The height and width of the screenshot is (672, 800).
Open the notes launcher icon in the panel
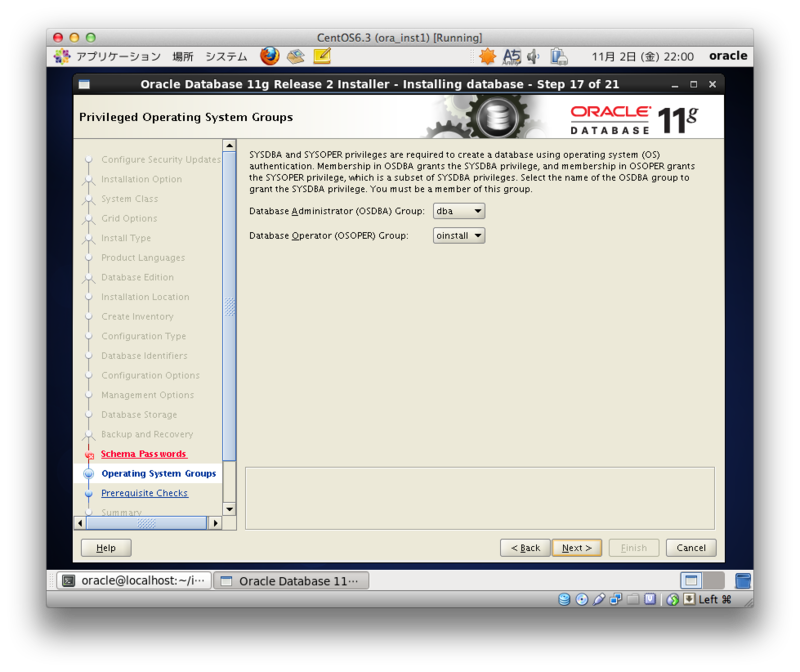click(x=322, y=56)
